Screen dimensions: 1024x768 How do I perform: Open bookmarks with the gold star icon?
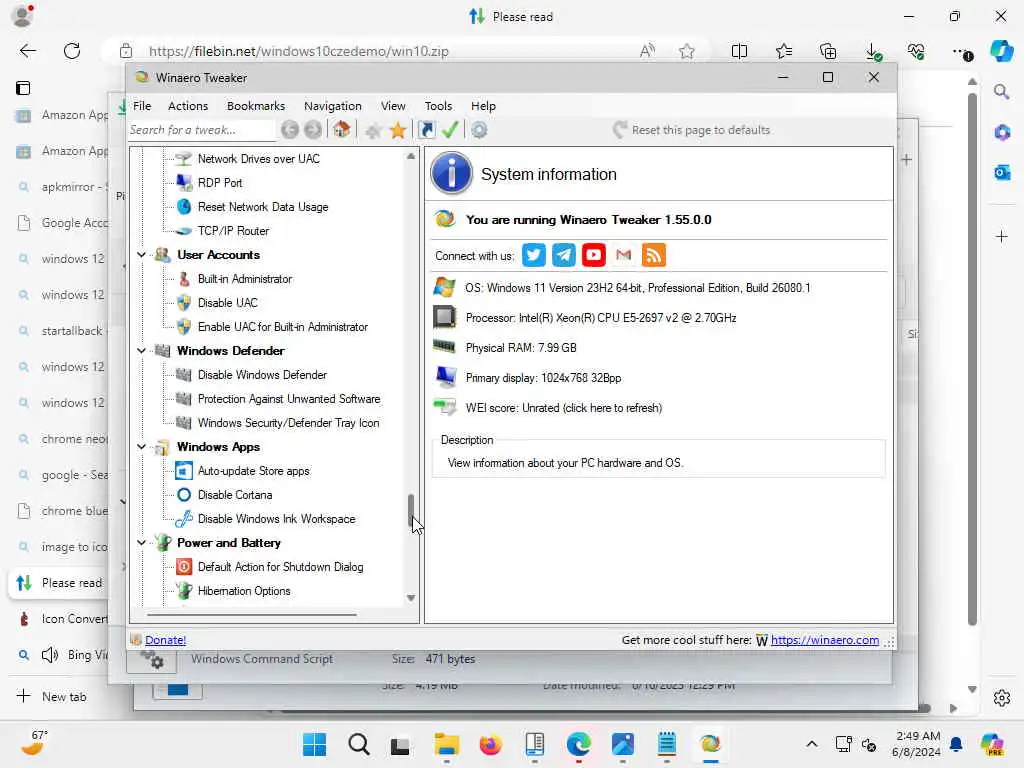pos(398,130)
